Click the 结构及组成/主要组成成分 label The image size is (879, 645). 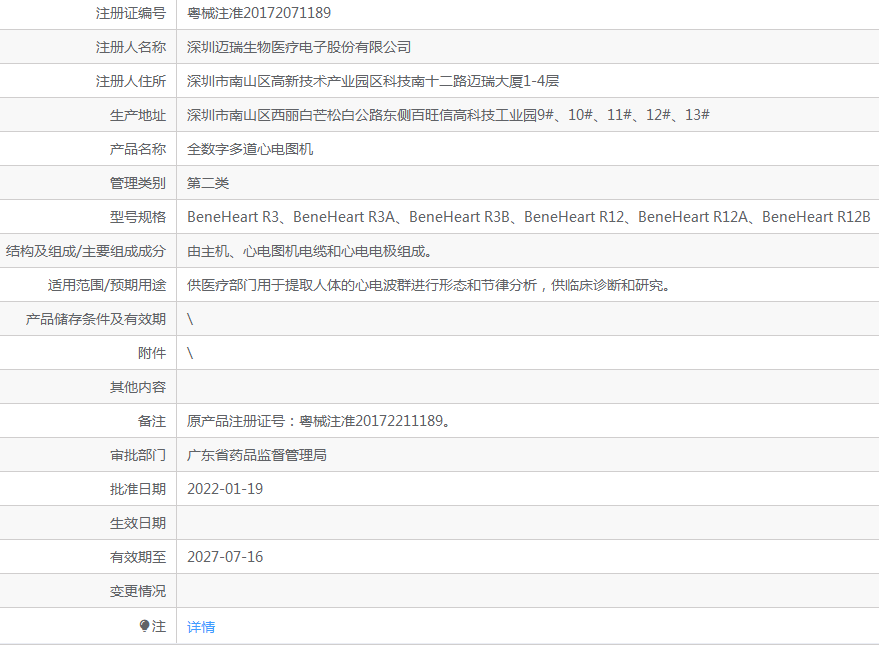[86, 251]
